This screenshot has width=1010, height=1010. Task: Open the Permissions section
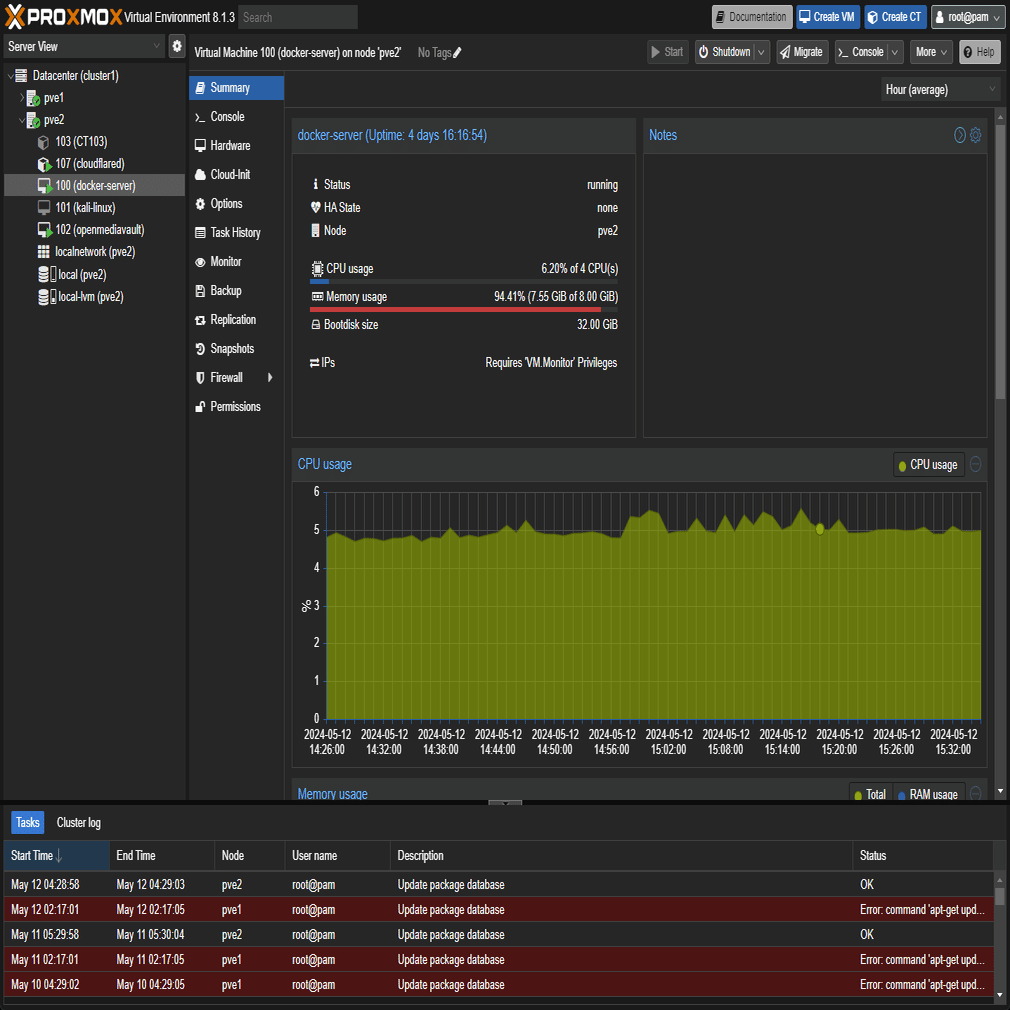(x=236, y=406)
